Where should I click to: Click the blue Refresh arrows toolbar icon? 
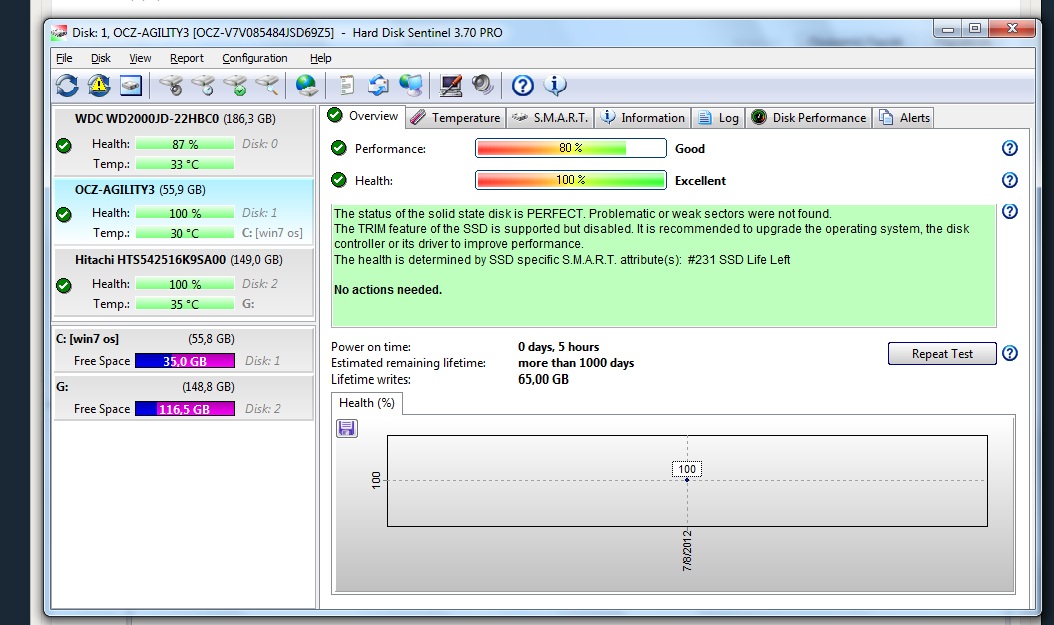[x=67, y=85]
